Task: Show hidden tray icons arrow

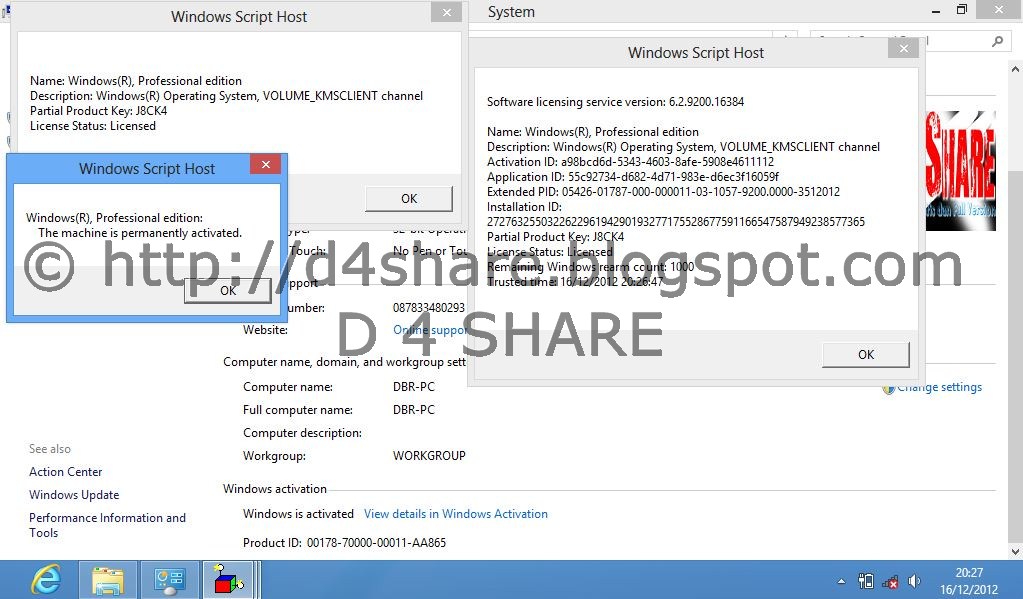Action: (842, 581)
